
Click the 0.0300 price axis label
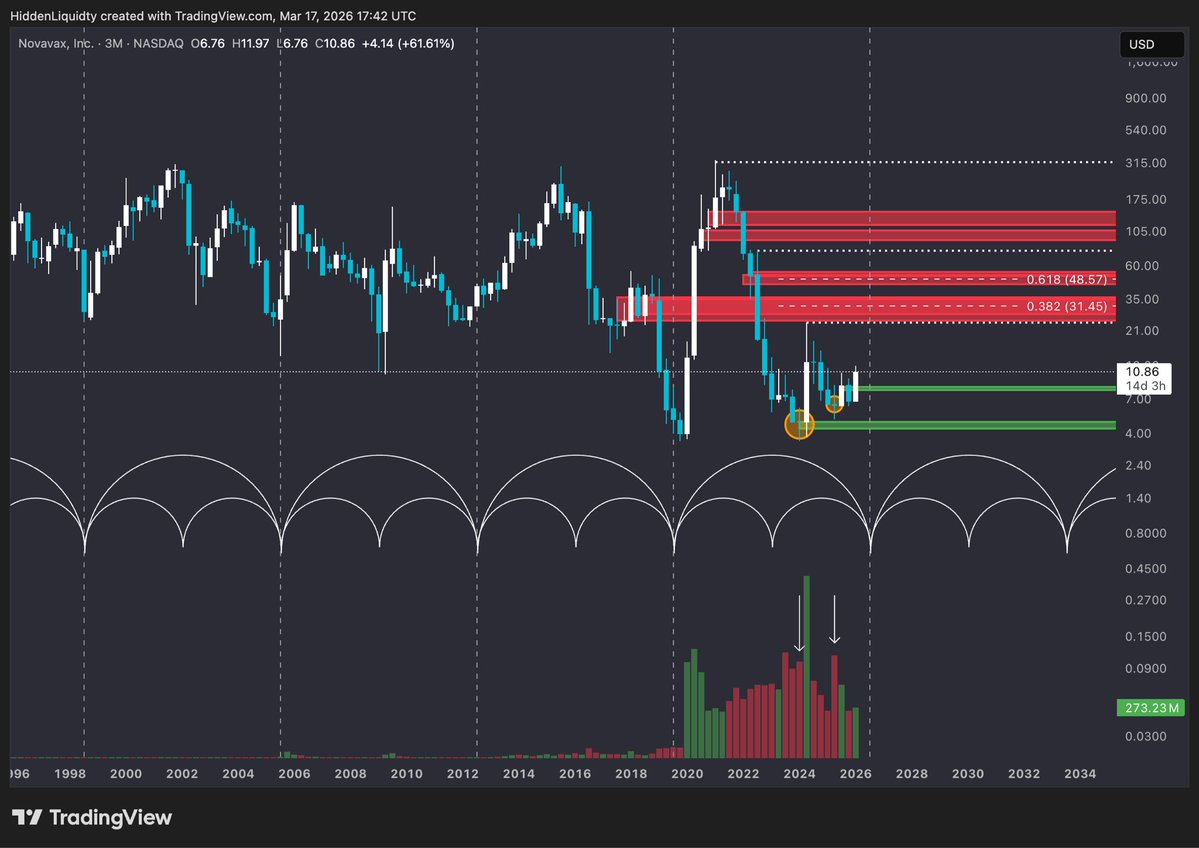click(x=1145, y=736)
